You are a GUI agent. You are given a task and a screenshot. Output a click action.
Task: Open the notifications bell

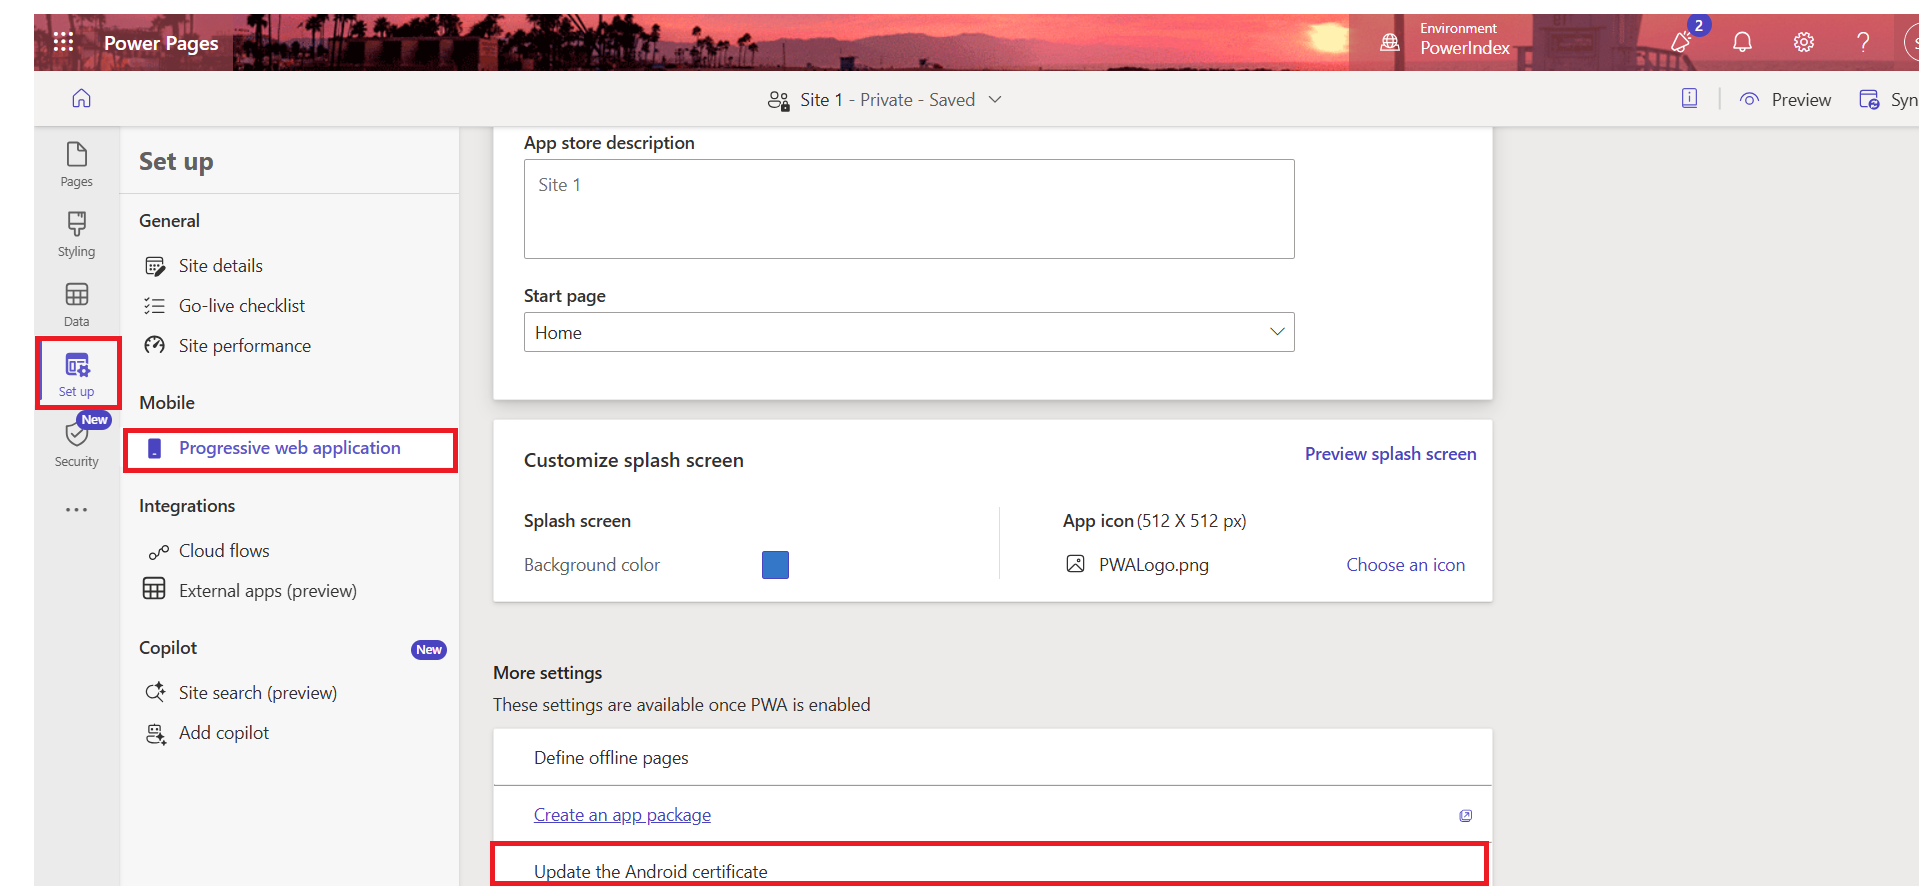coord(1742,42)
